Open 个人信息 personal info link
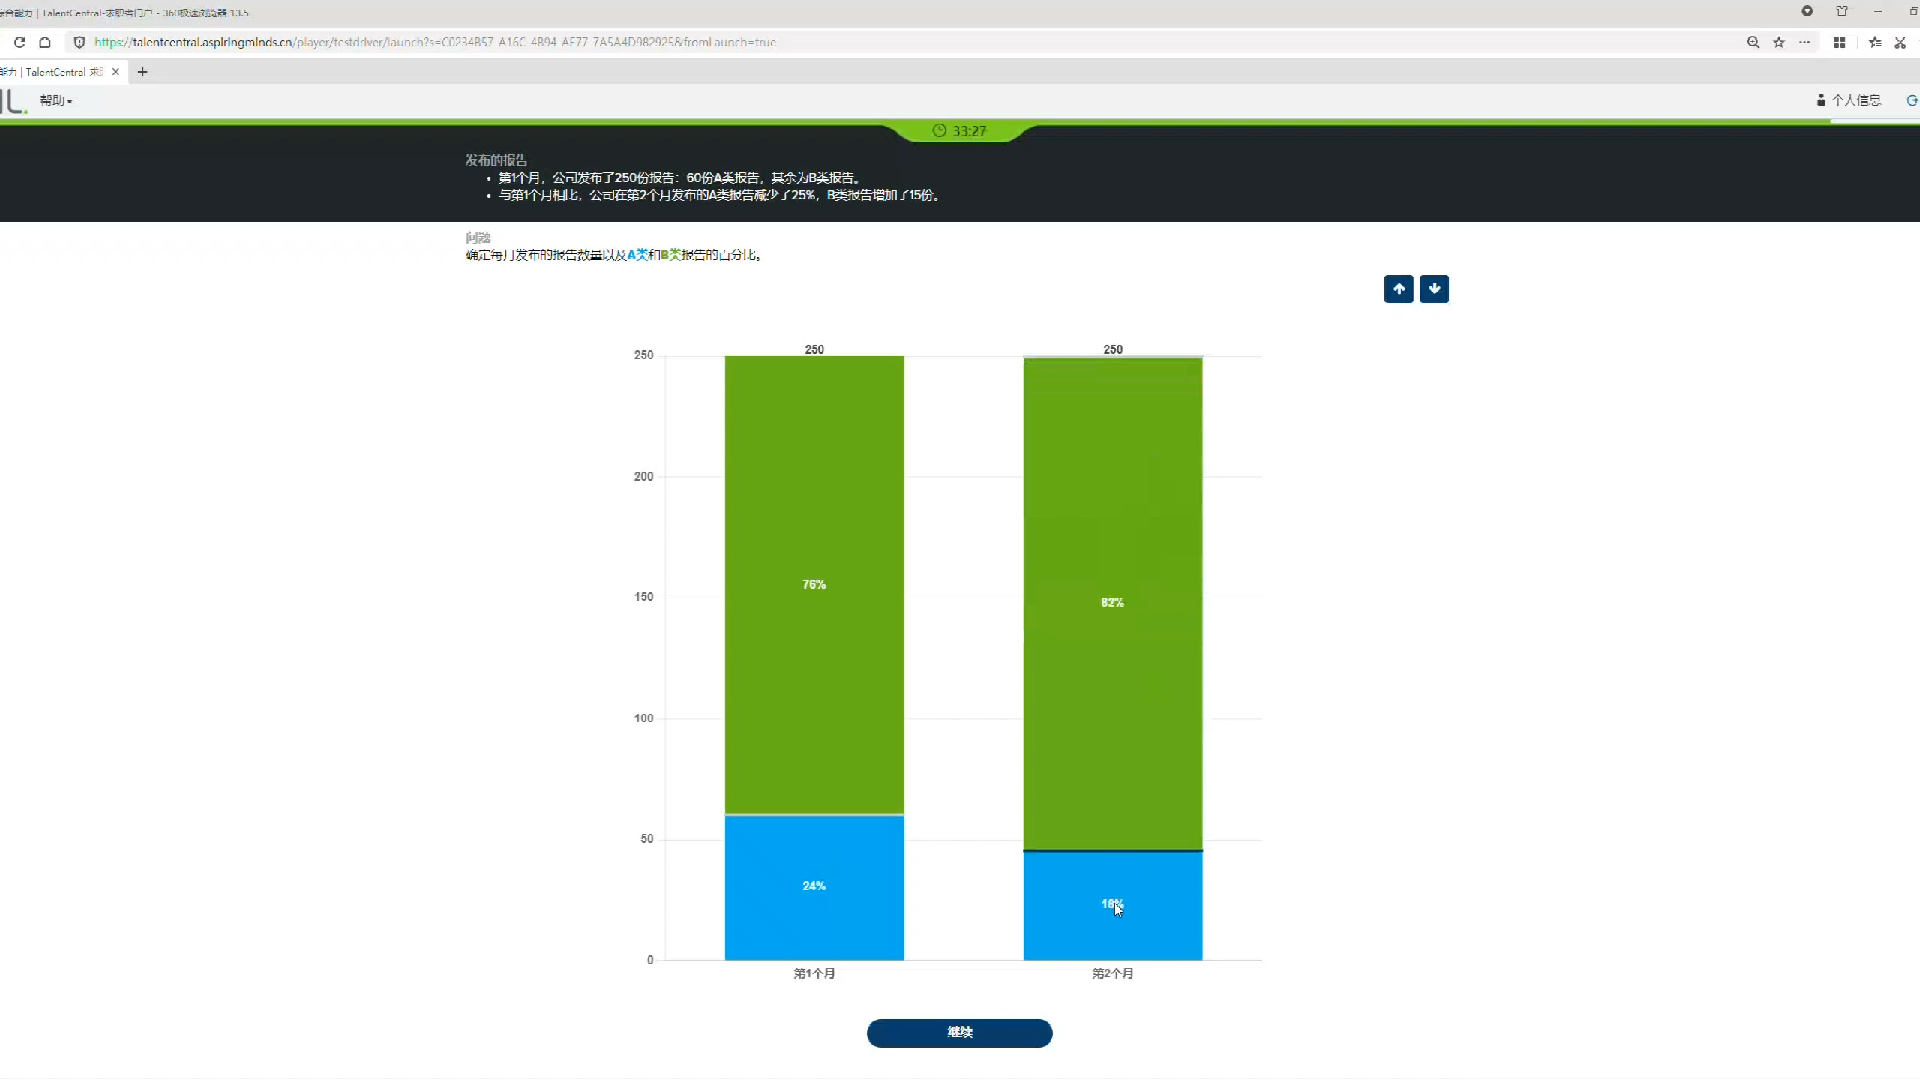 coord(1849,100)
